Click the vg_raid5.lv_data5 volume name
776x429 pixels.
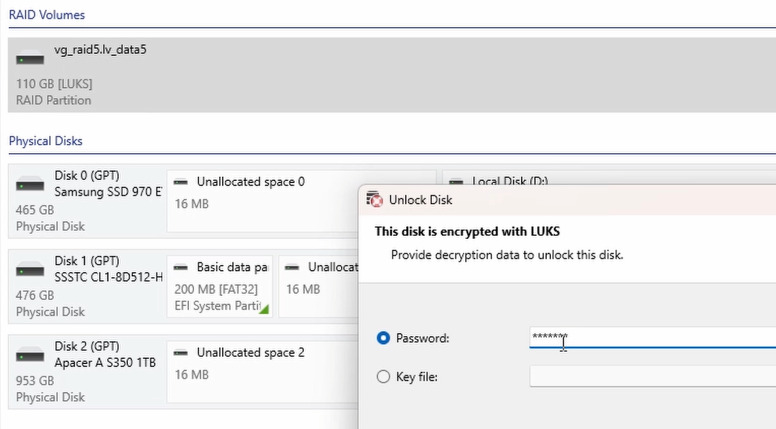(100, 49)
